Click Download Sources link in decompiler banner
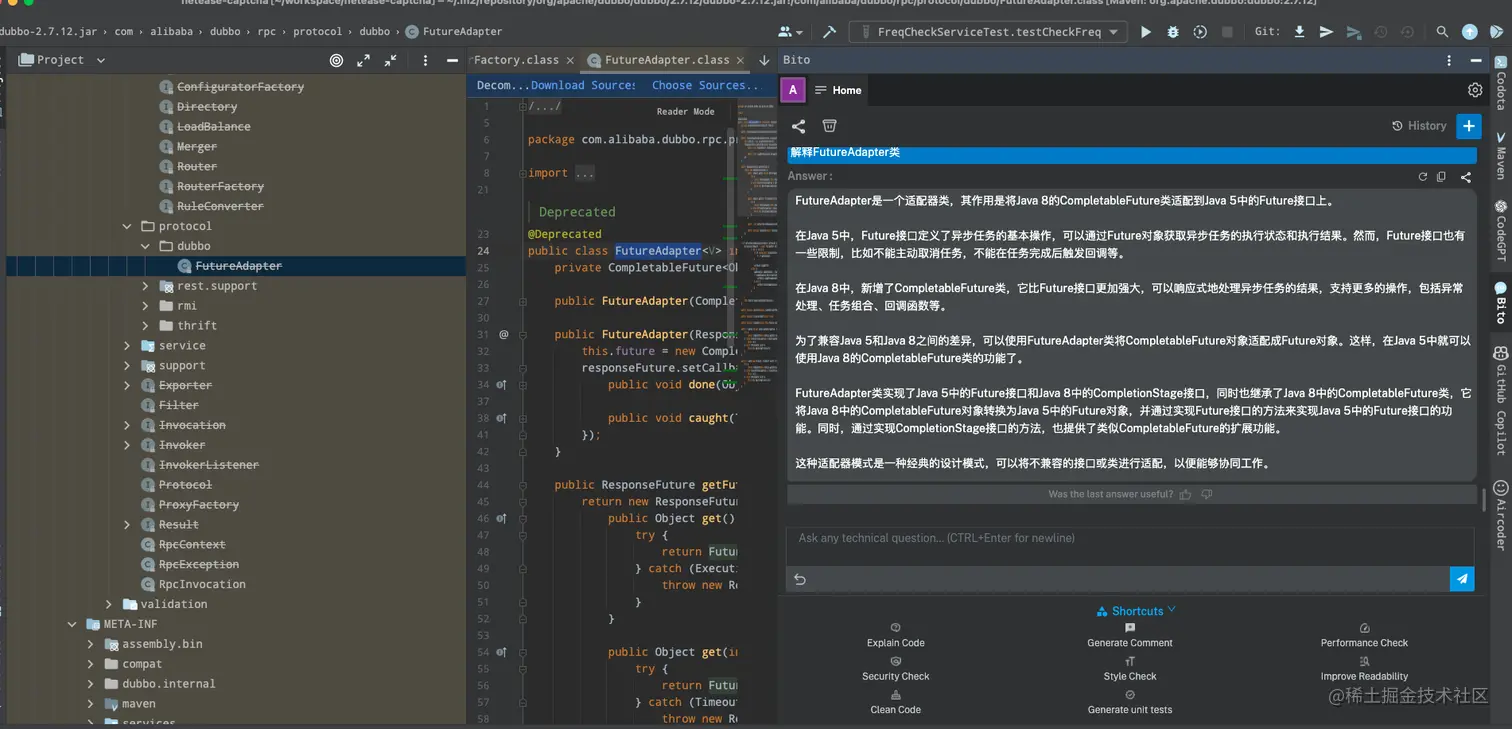Viewport: 1512px width, 729px height. click(583, 85)
